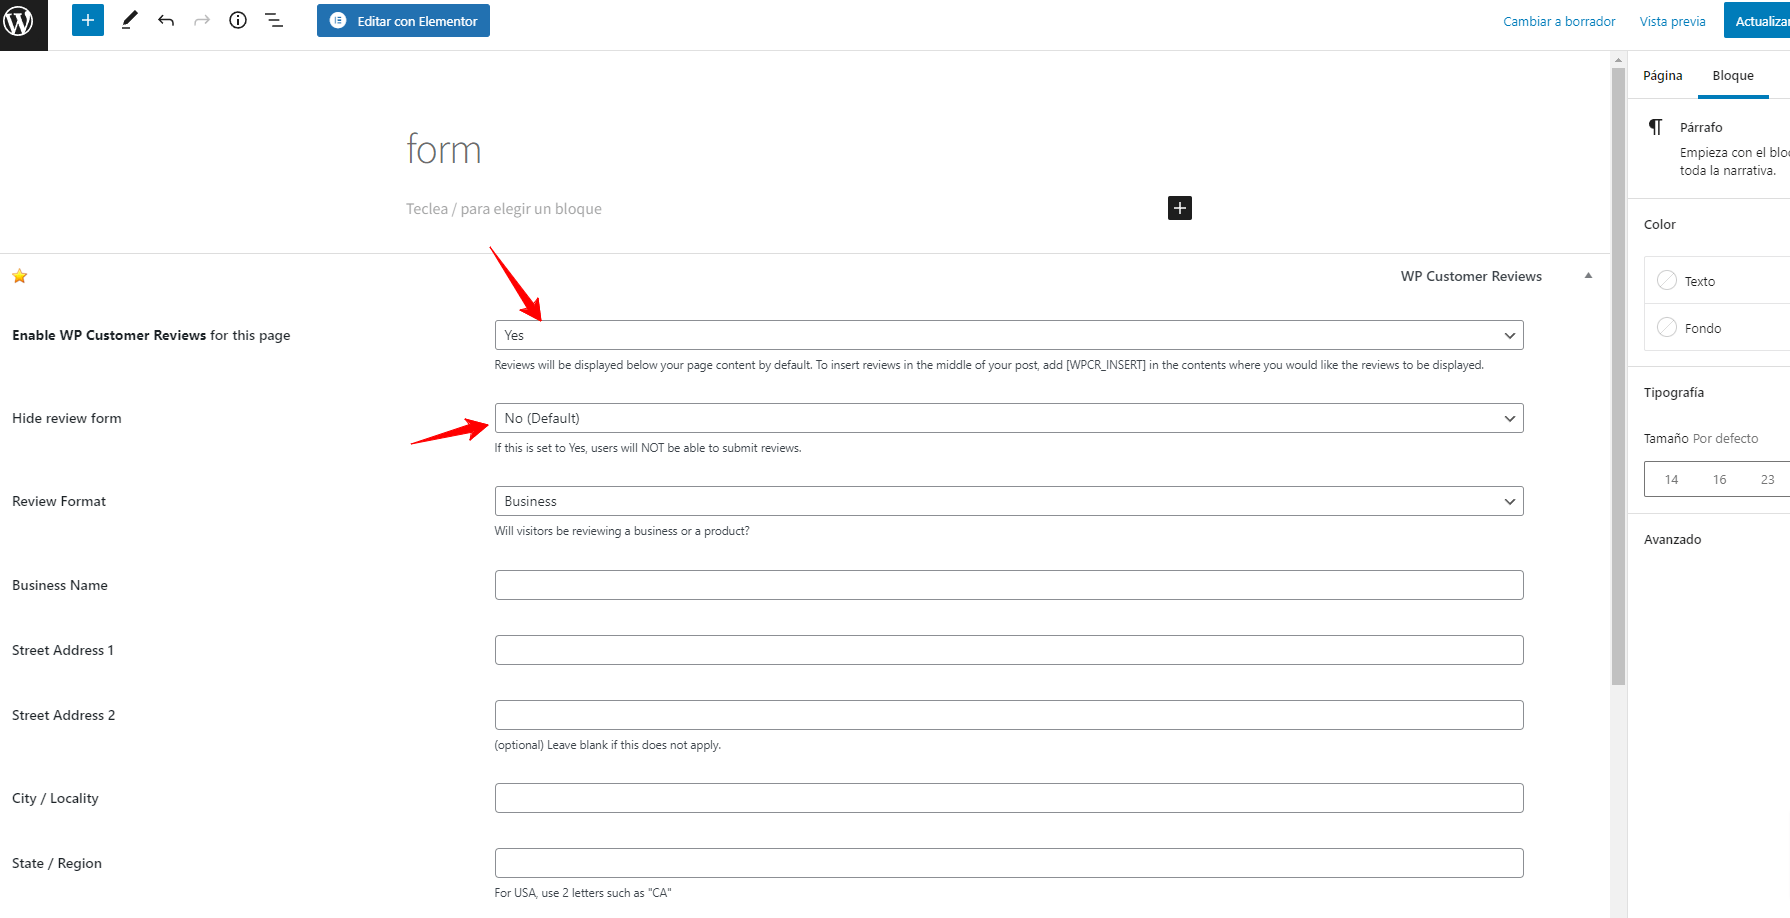Click the 'WP Customer Reviews' panel title
The height and width of the screenshot is (918, 1790).
[x=1471, y=276]
